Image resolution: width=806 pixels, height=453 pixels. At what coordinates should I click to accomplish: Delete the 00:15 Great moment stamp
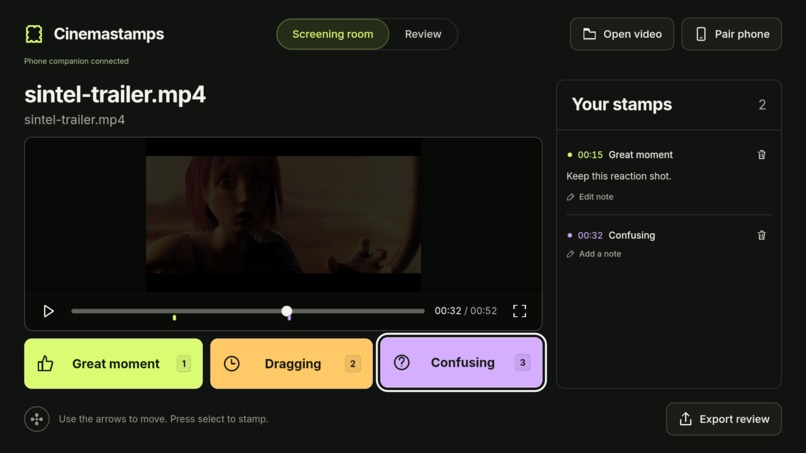click(x=761, y=155)
